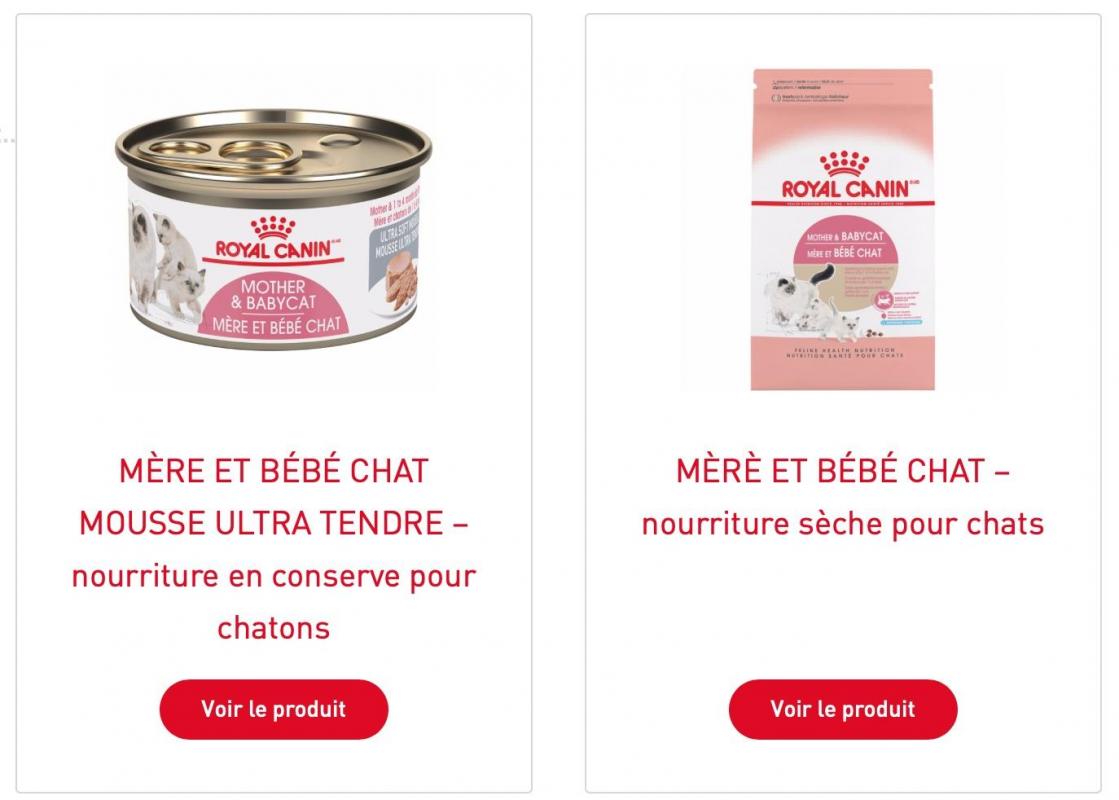This screenshot has width=1119, height=800.
Task: Click the pink Mother & Babycat label on can
Action: tap(275, 306)
